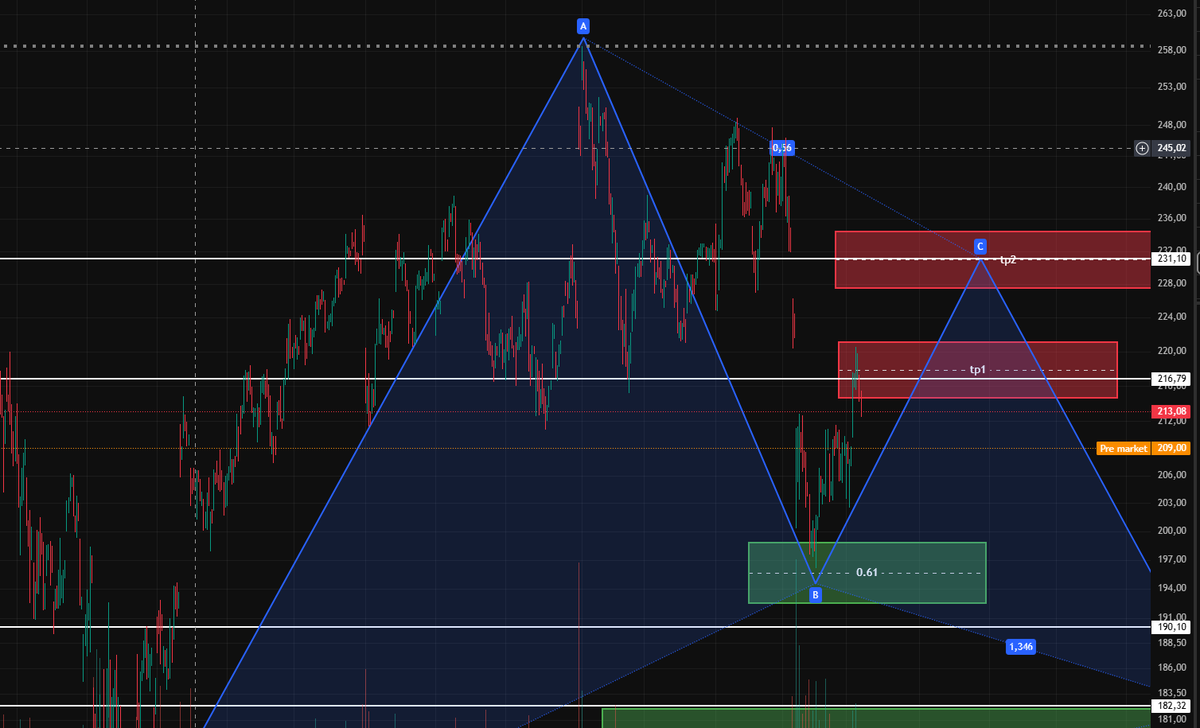Click the orange Pre market label
The width and height of the screenshot is (1200, 728).
(x=1123, y=449)
